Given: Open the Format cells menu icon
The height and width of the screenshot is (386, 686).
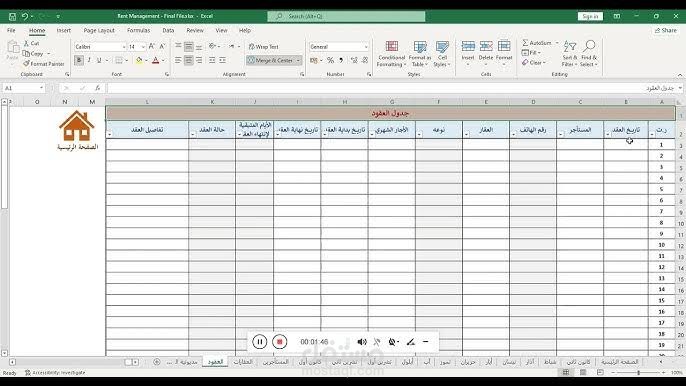Looking at the screenshot, I should 504,46.
